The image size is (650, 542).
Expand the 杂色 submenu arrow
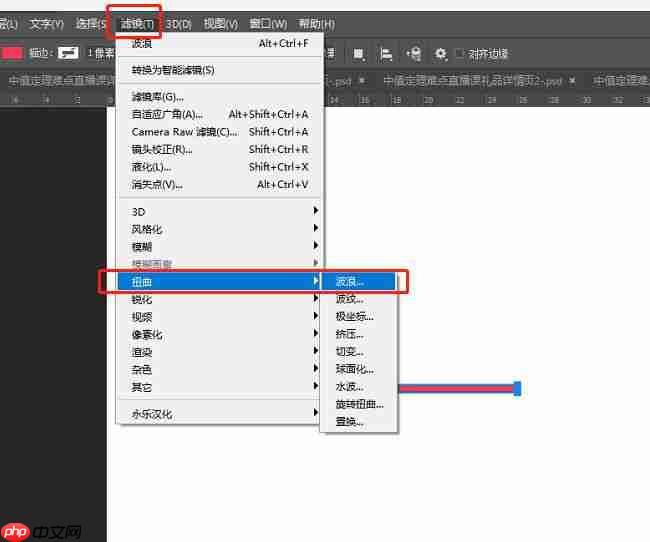[x=315, y=368]
